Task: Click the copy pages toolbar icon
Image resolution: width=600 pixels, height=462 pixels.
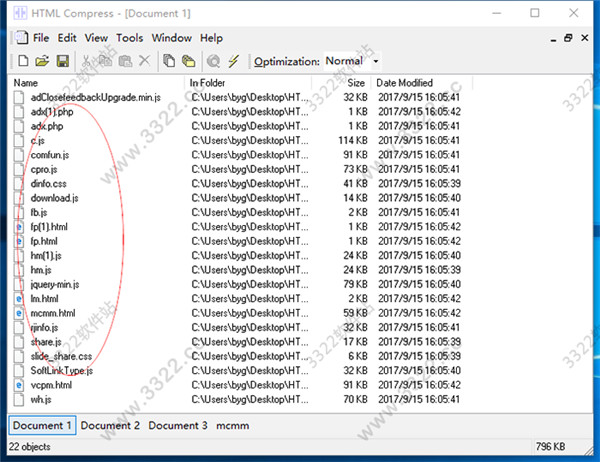Action: click(169, 61)
